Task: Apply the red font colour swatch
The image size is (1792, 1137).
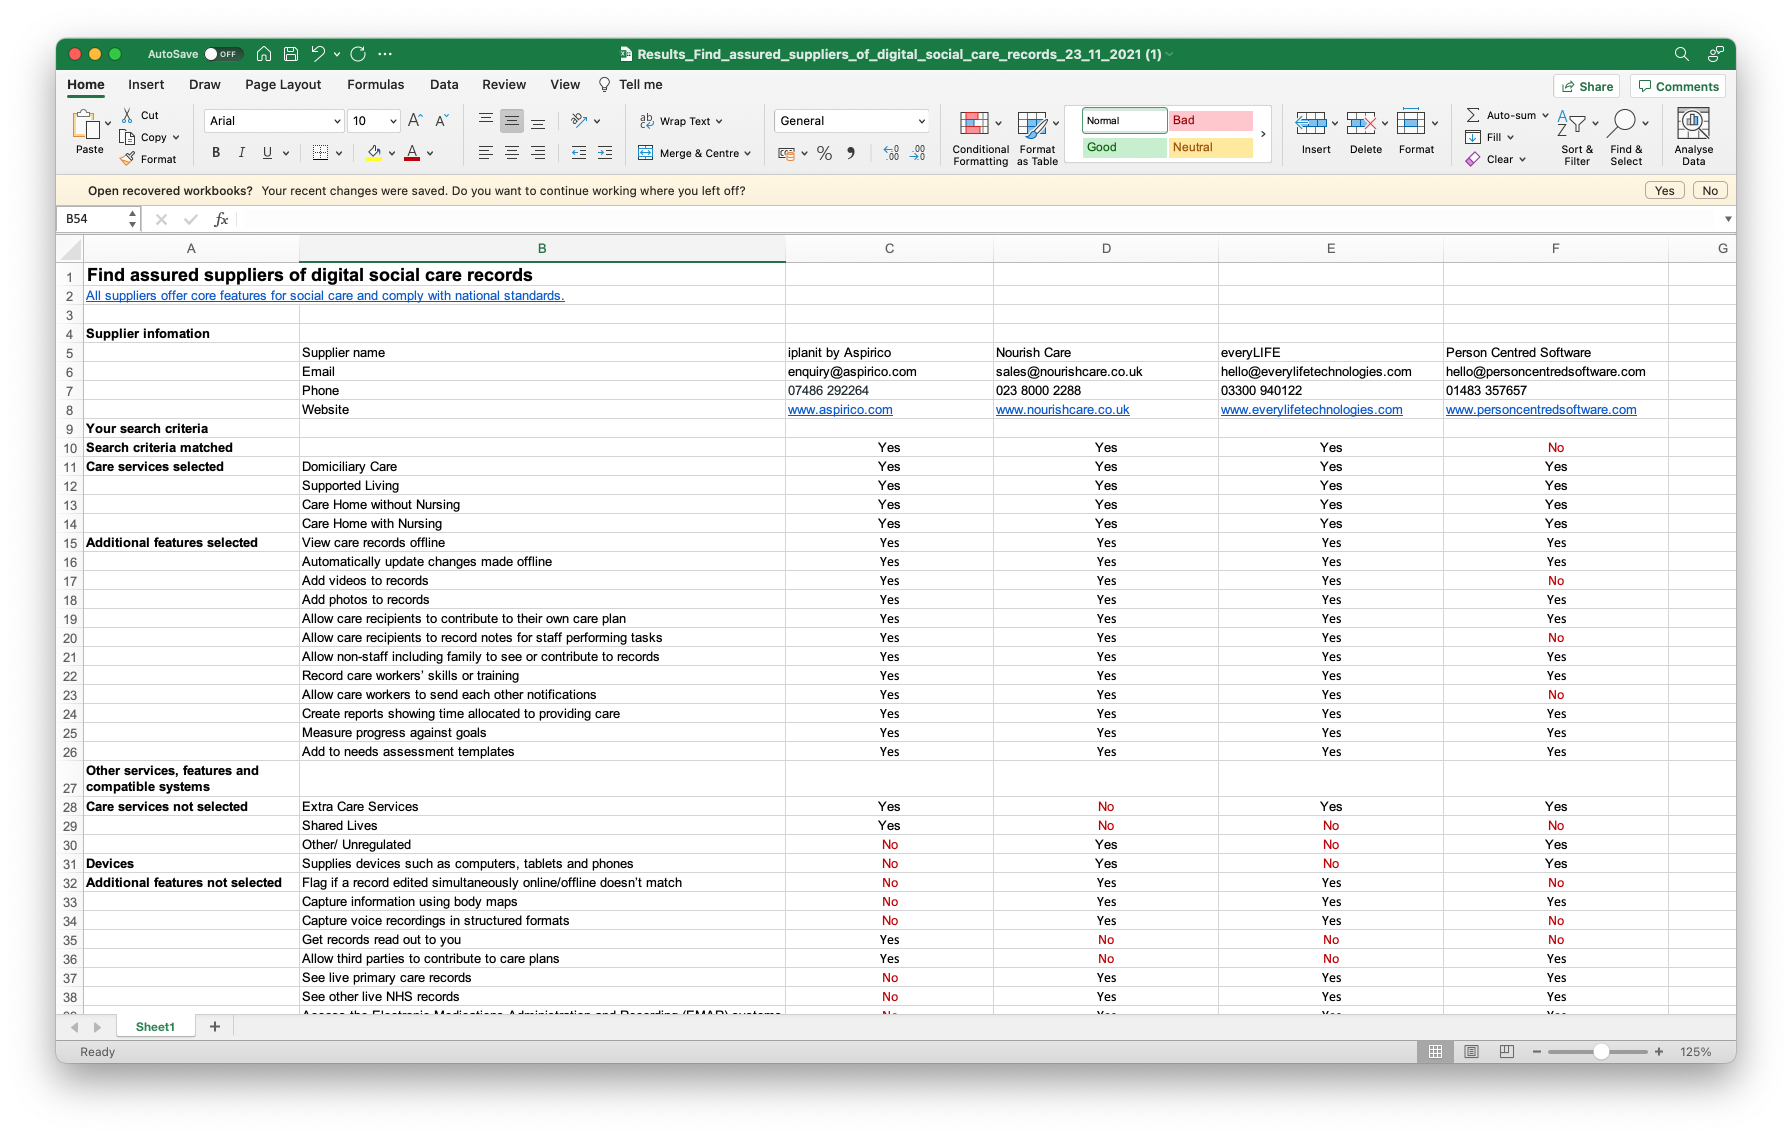Action: click(412, 153)
